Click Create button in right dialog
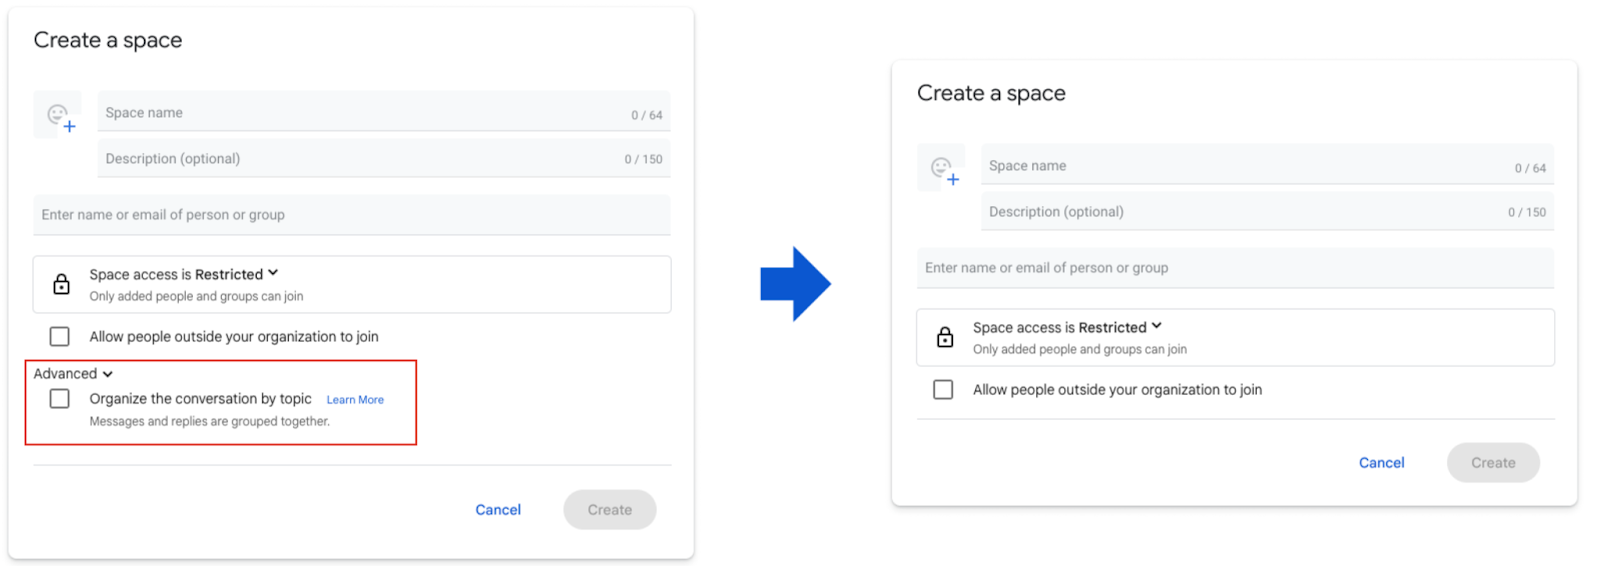Screen dimensions: 1600x566 [1493, 463]
